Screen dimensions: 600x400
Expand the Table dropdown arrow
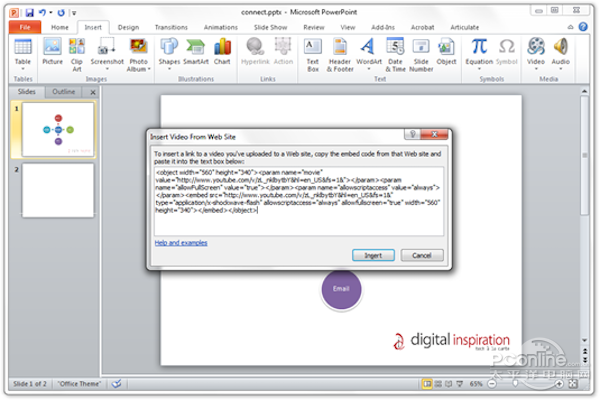point(23,69)
